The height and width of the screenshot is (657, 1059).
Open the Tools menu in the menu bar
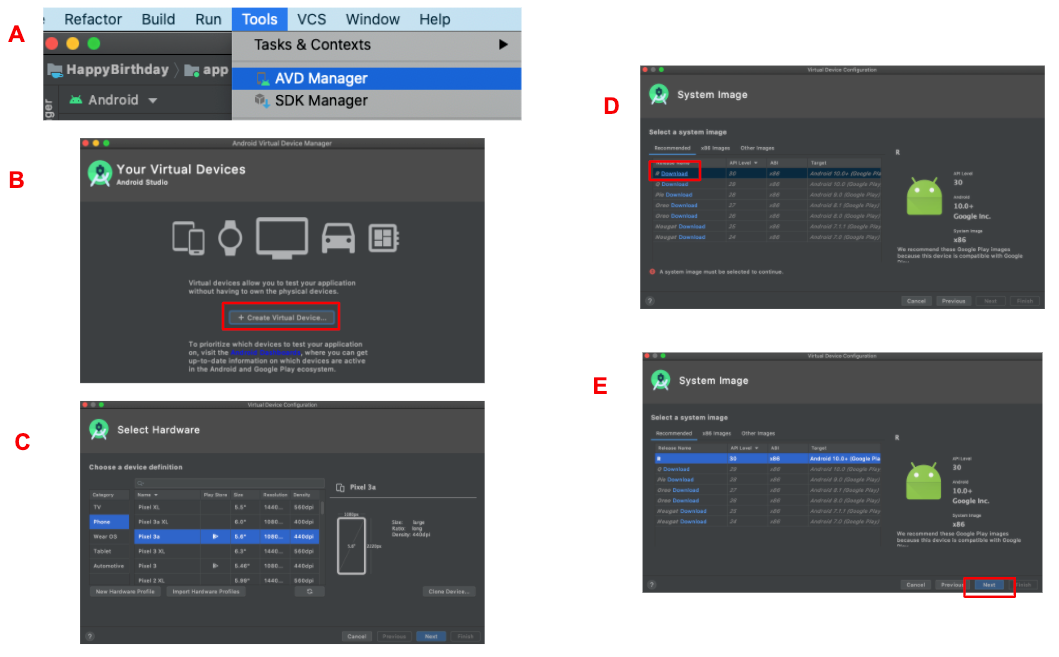pyautogui.click(x=259, y=20)
